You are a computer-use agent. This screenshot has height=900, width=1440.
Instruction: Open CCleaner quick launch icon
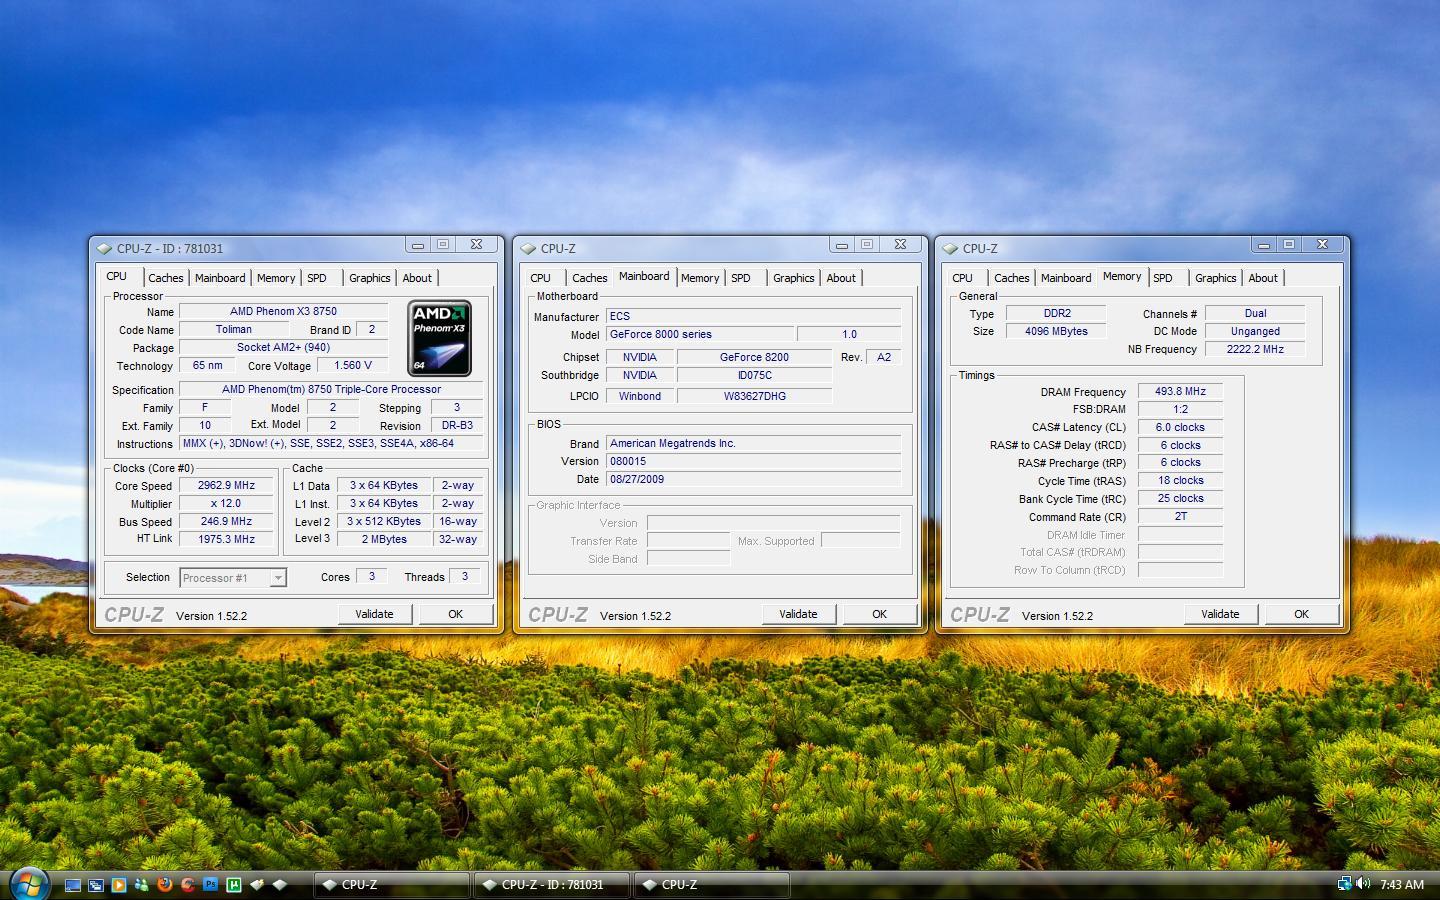(x=188, y=885)
